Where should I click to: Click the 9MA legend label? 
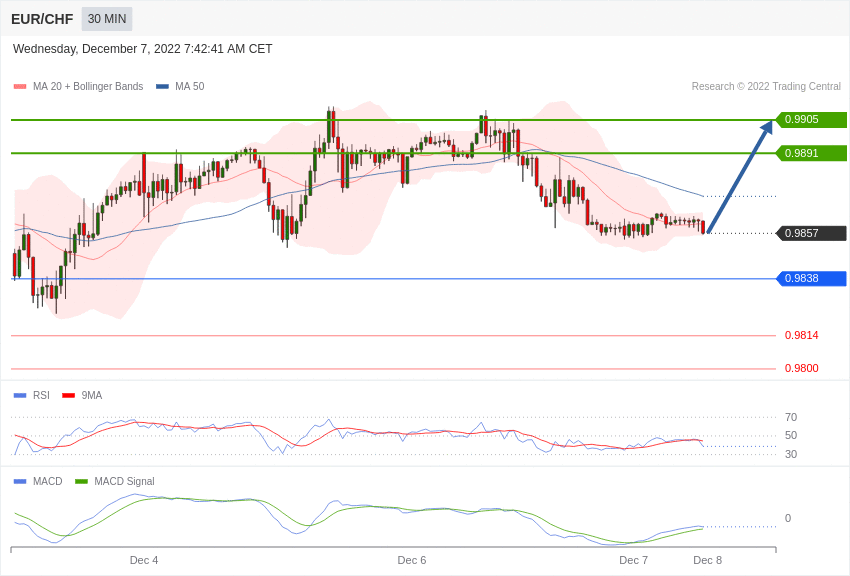click(92, 396)
